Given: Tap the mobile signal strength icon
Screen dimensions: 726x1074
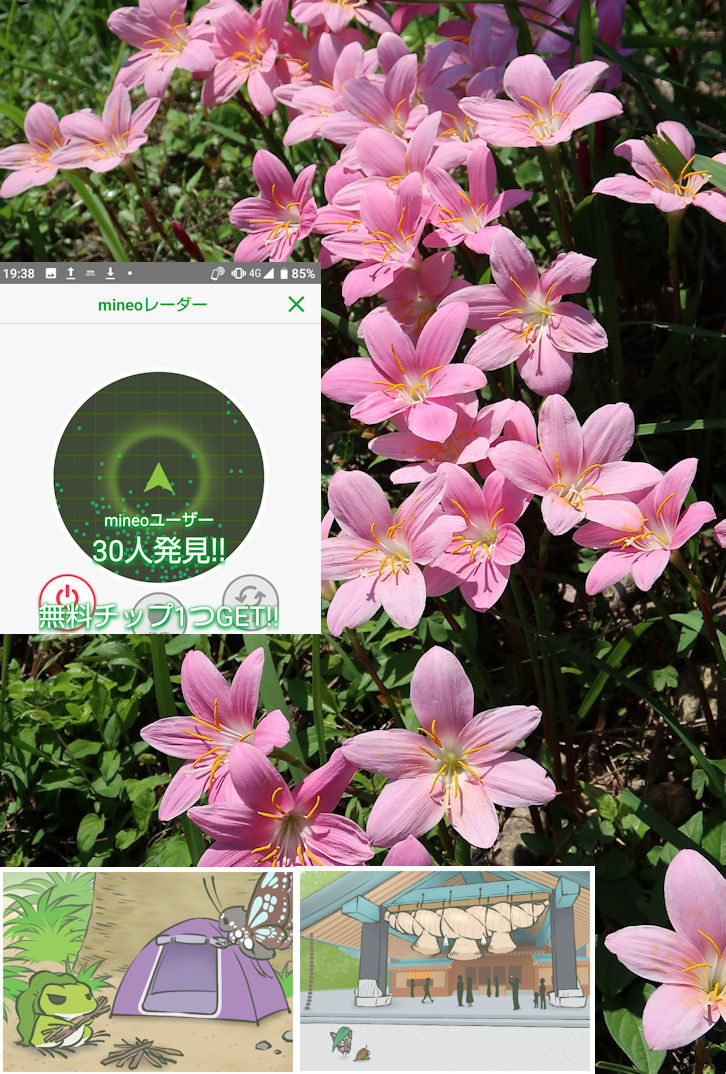Looking at the screenshot, I should pyautogui.click(x=268, y=273).
